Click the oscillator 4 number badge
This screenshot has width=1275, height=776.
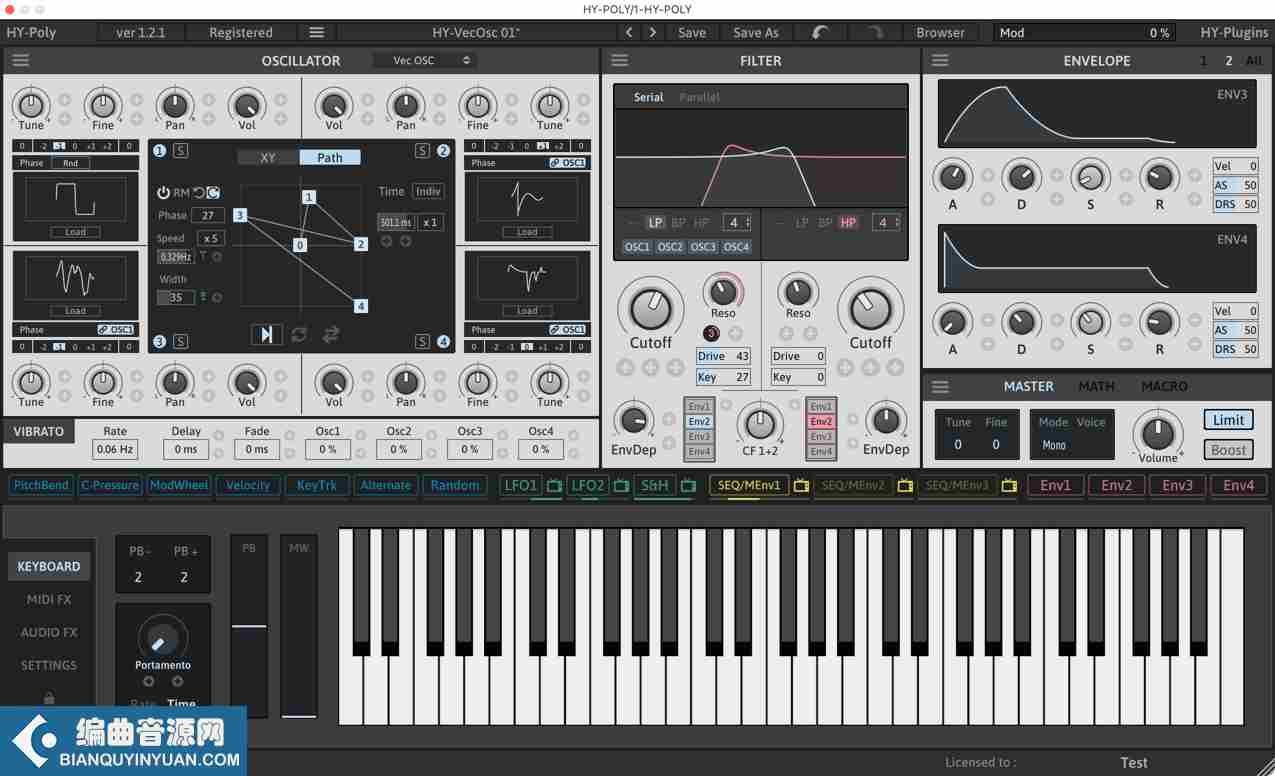coord(443,342)
